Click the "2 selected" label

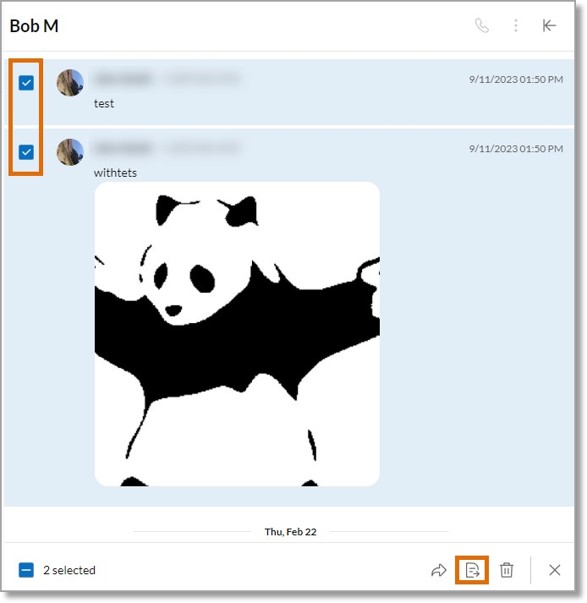point(69,570)
